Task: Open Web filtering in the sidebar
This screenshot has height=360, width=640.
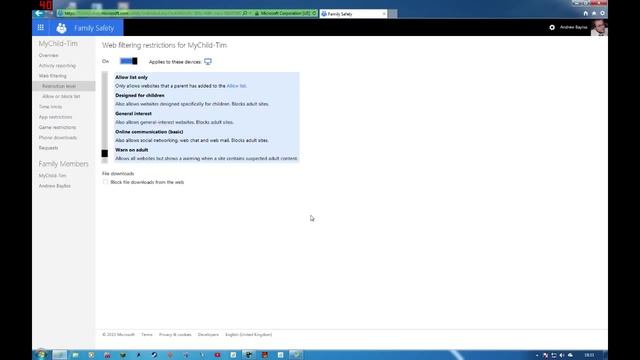Action: click(x=52, y=76)
